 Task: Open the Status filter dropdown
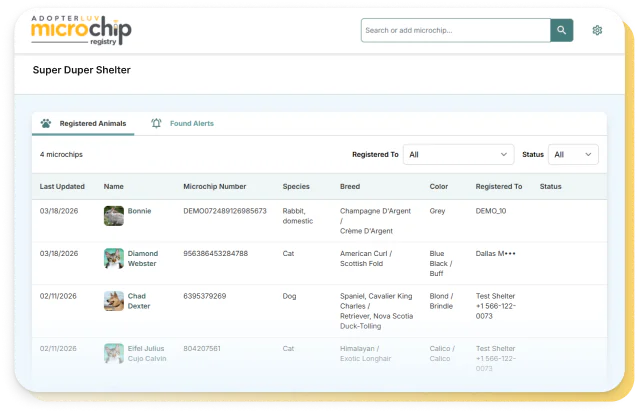(573, 155)
